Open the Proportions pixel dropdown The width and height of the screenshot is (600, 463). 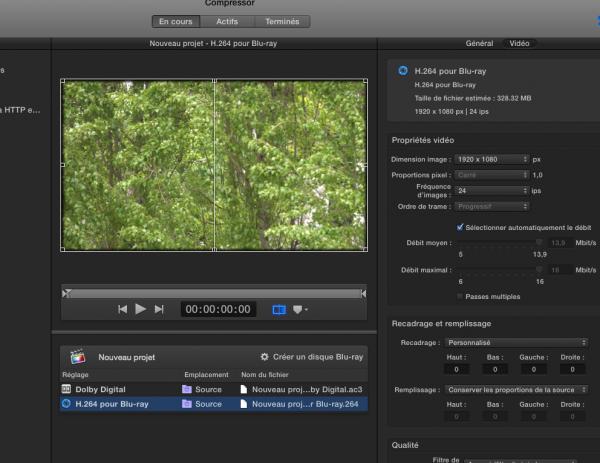[492, 175]
